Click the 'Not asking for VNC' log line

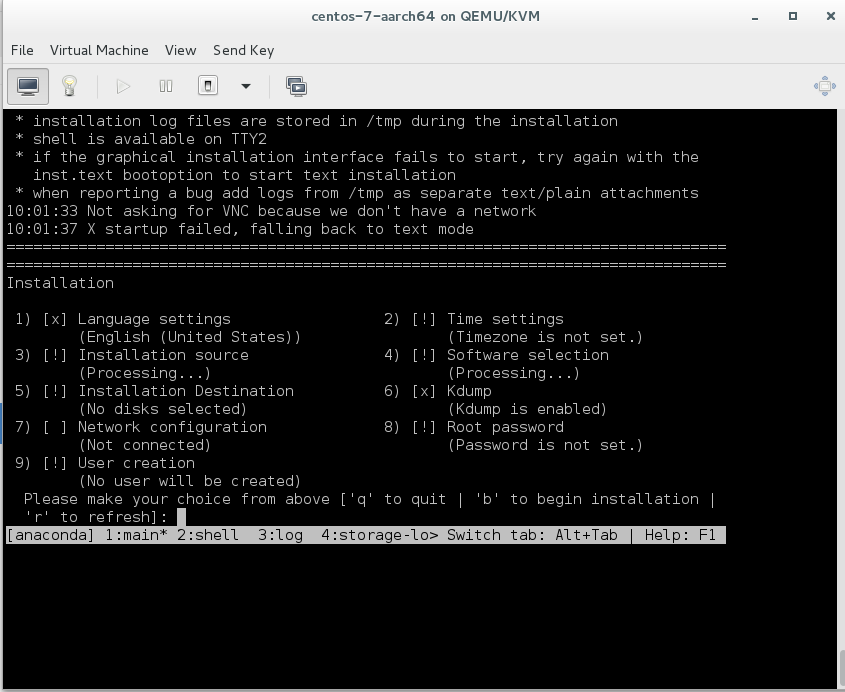pos(271,211)
